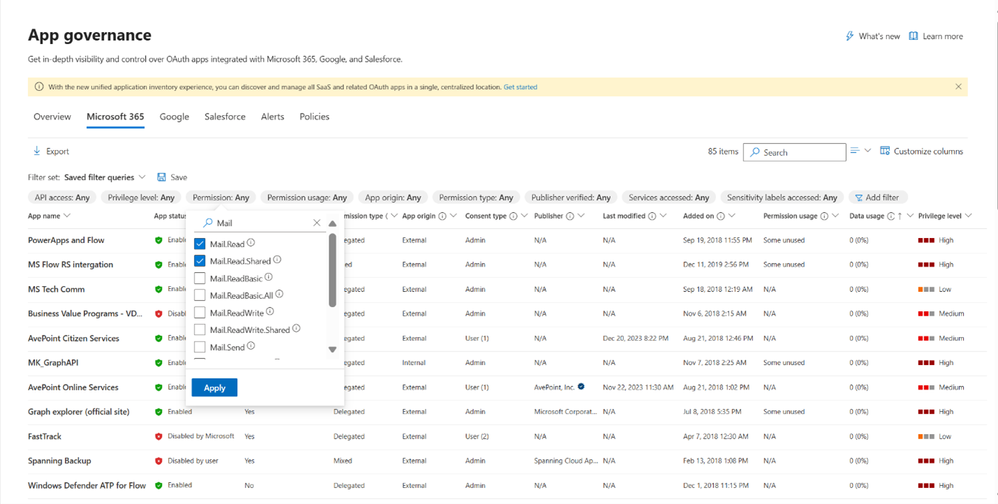Click the Publisher column info icon
The width and height of the screenshot is (998, 504).
pyautogui.click(x=570, y=216)
